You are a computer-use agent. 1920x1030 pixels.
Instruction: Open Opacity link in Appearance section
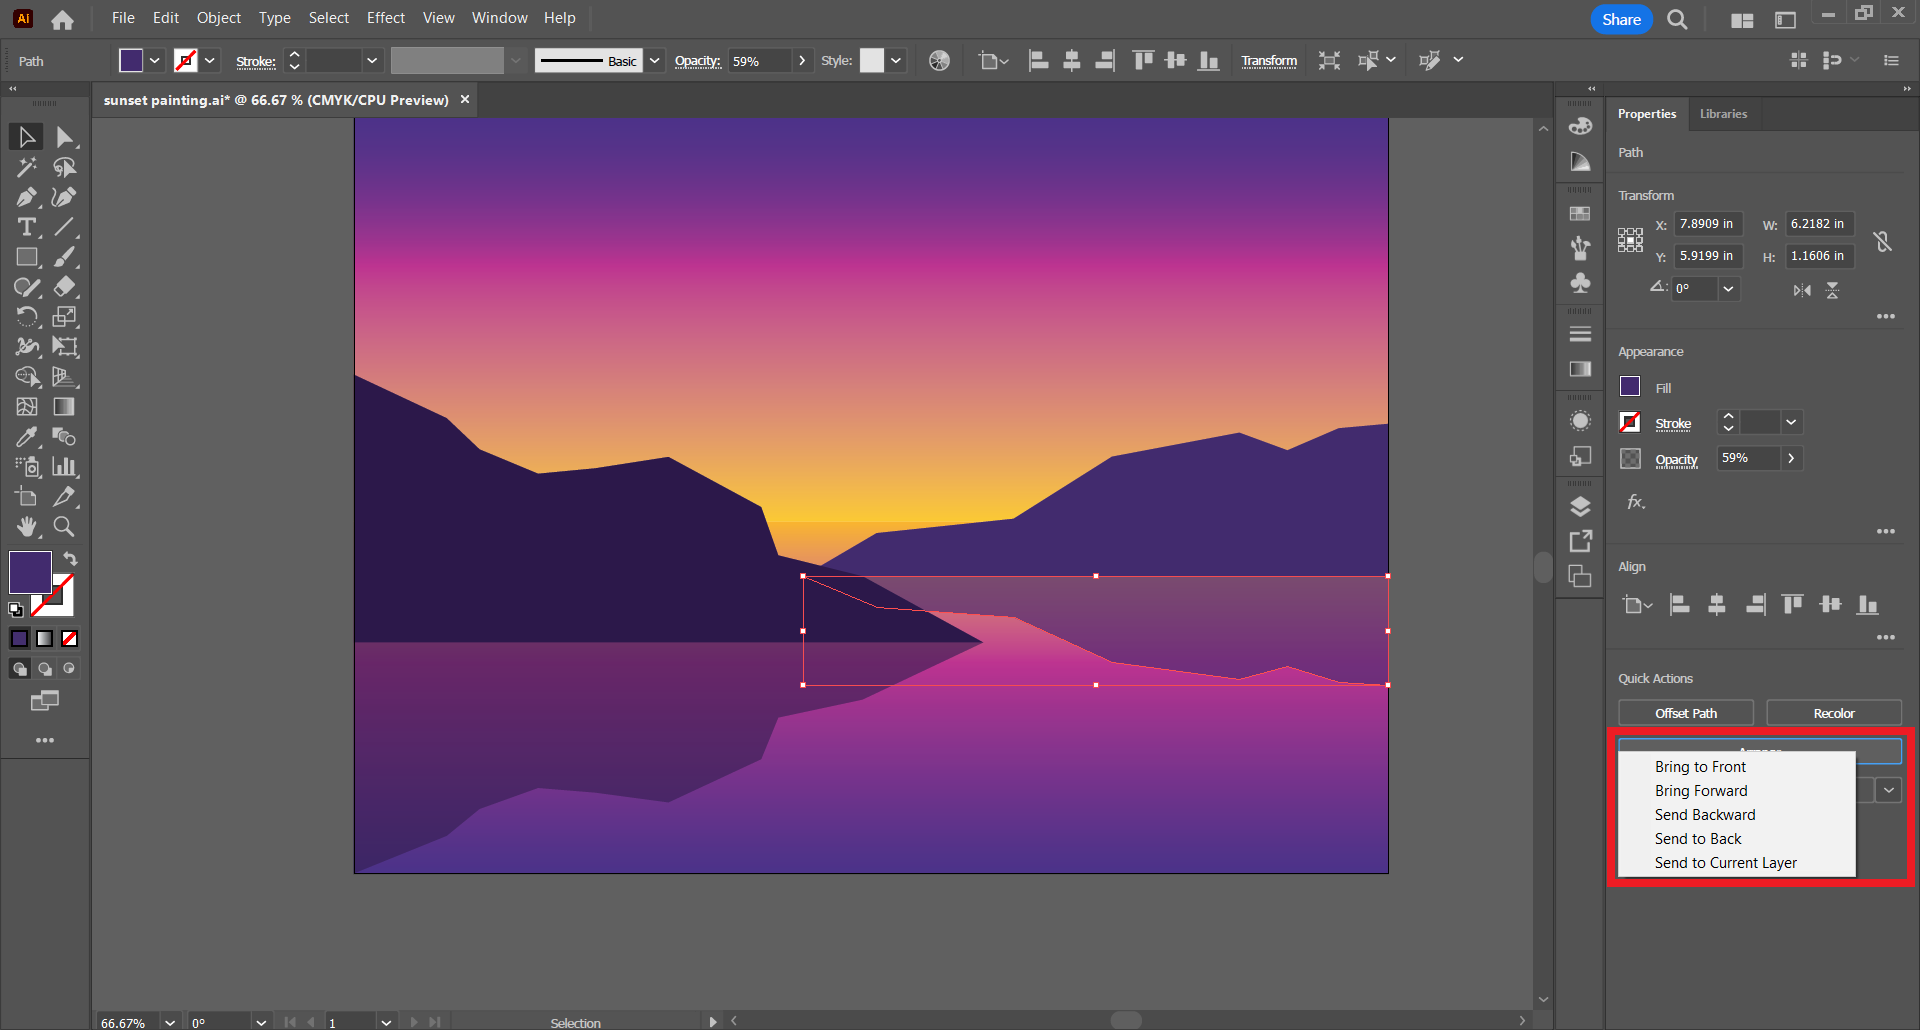[1676, 460]
